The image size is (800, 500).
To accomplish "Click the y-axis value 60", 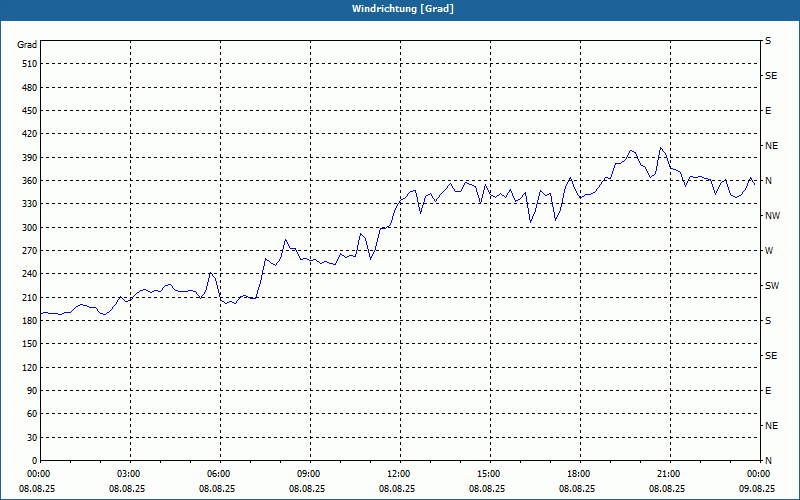I will [32, 414].
